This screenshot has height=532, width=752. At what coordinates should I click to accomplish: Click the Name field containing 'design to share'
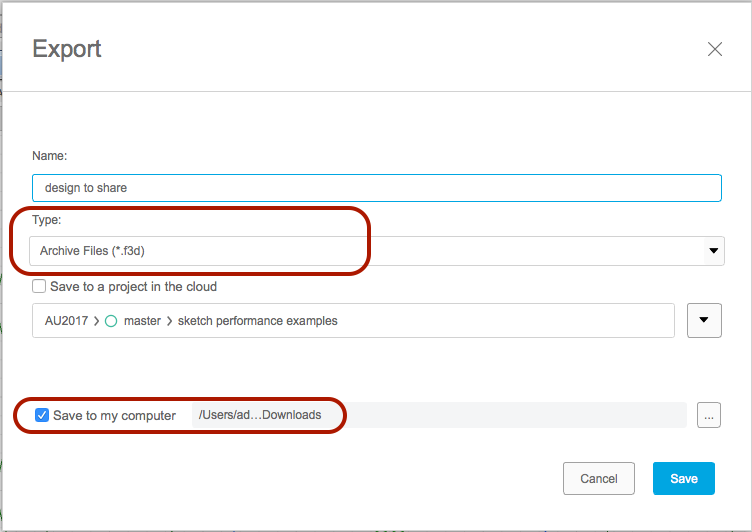click(376, 188)
